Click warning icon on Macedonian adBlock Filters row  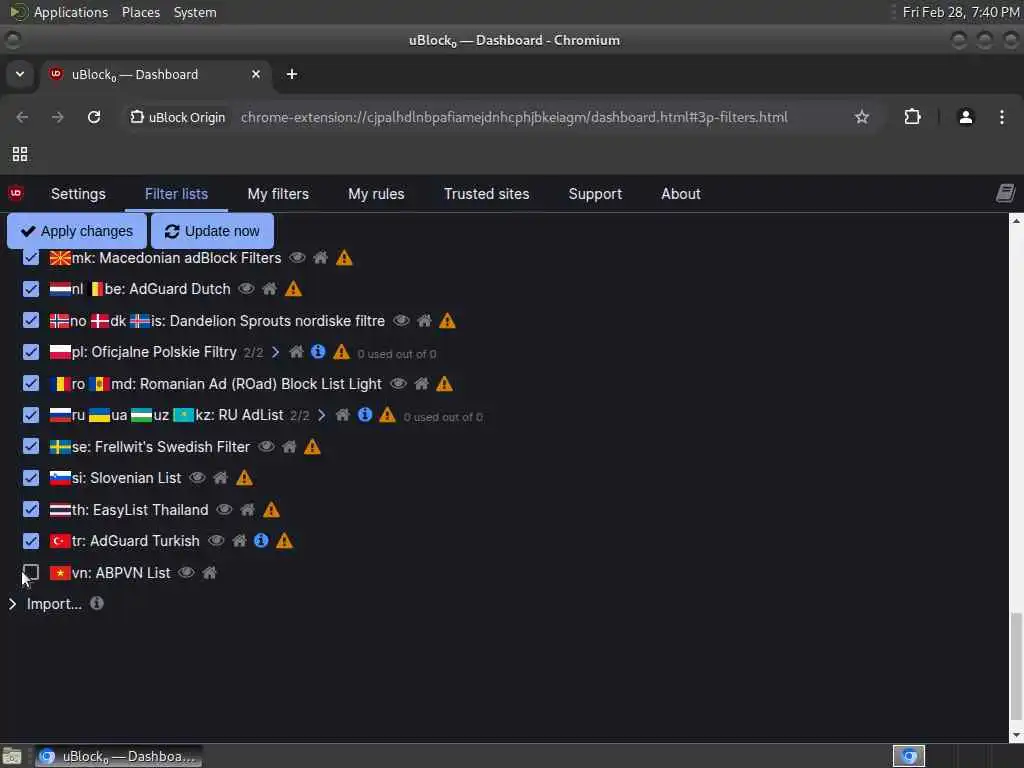[x=344, y=258]
